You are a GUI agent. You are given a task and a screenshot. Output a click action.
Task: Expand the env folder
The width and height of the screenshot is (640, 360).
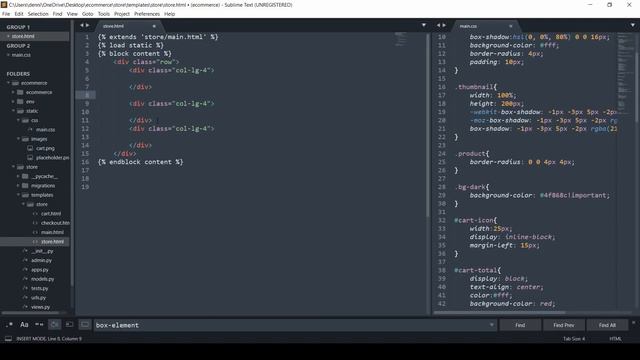(13, 102)
